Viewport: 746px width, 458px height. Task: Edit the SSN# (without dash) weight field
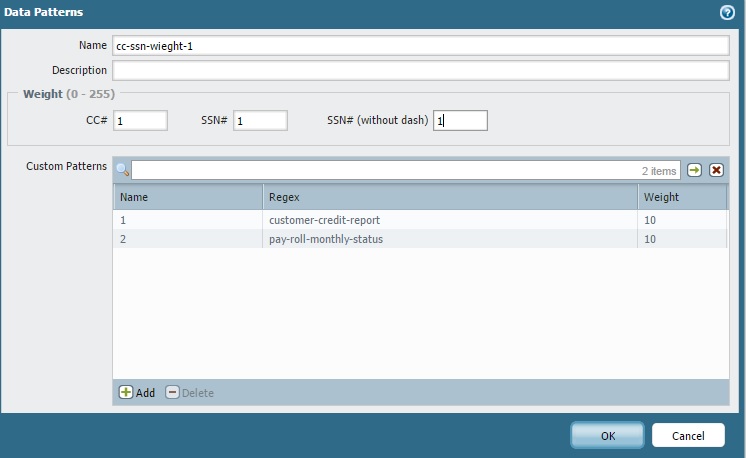pos(460,120)
